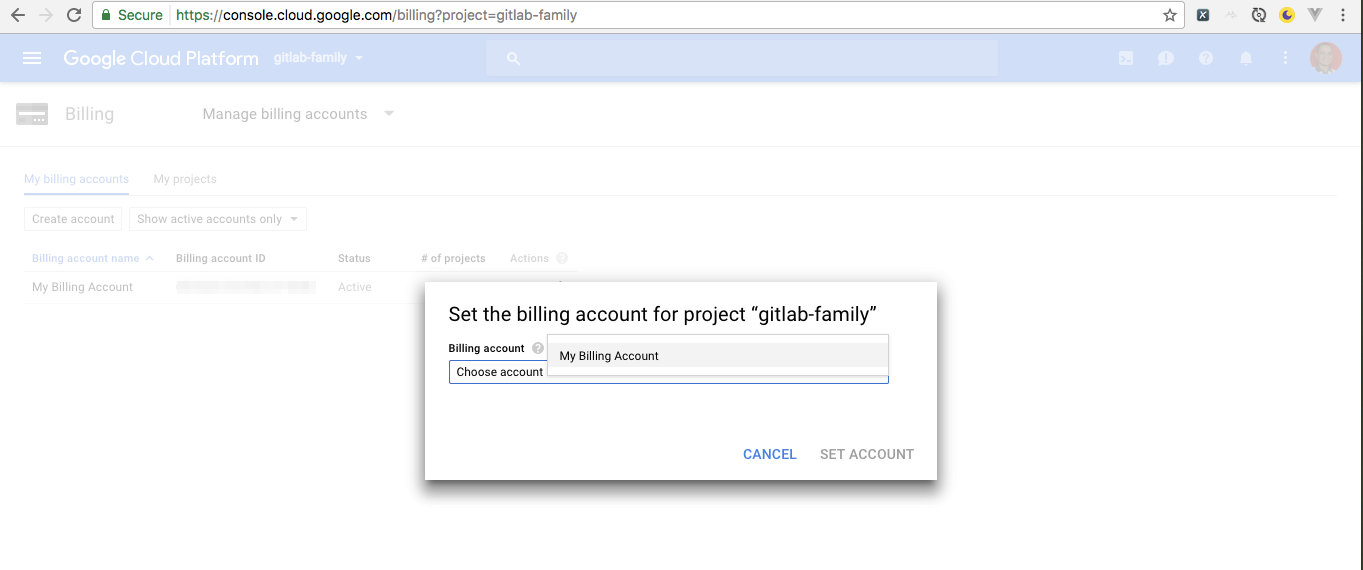Image resolution: width=1363 pixels, height=570 pixels.
Task: Open the help question mark icon
Action: coord(1206,59)
